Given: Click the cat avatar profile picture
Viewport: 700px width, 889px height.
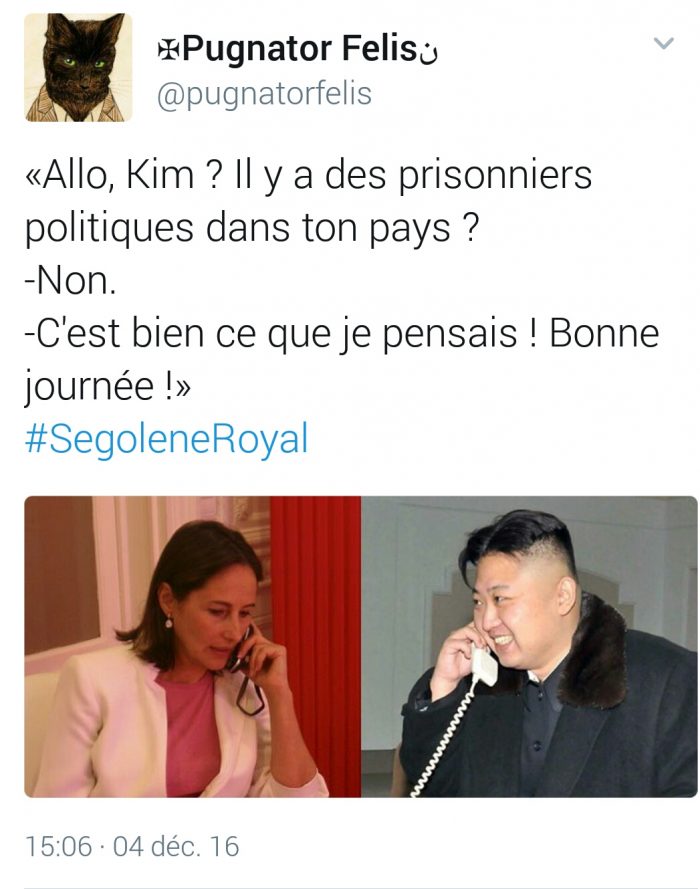Looking at the screenshot, I should pyautogui.click(x=78, y=67).
